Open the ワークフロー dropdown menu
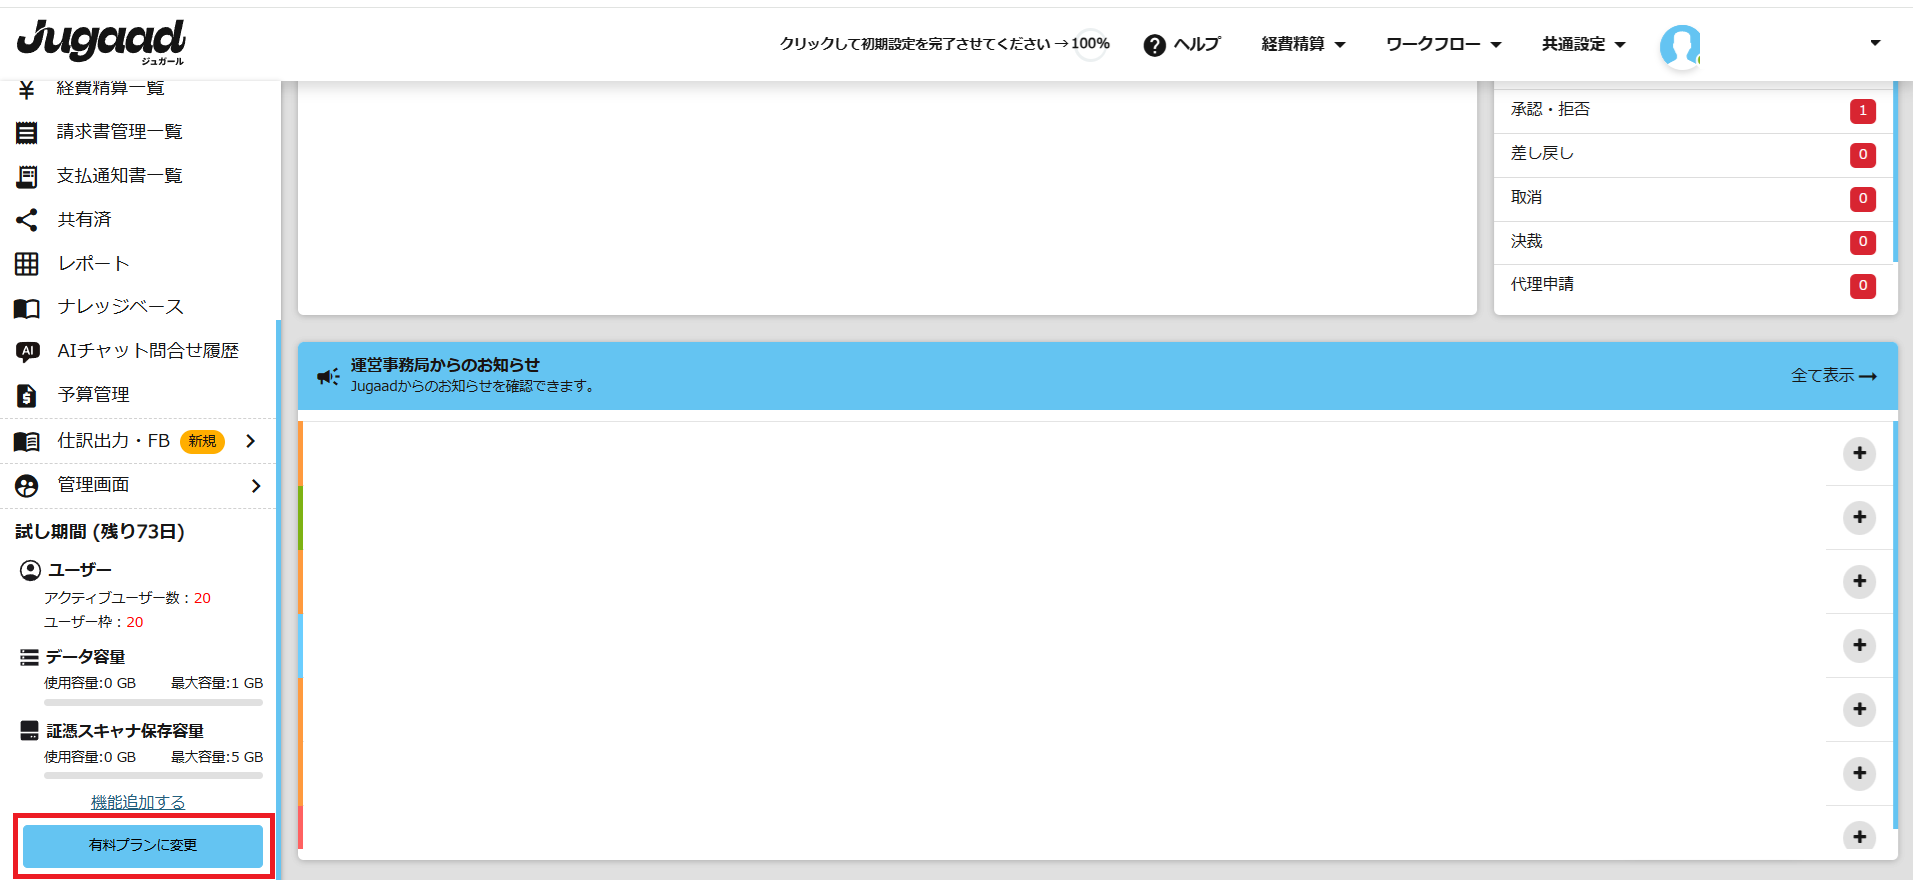The image size is (1913, 880). pos(1443,44)
